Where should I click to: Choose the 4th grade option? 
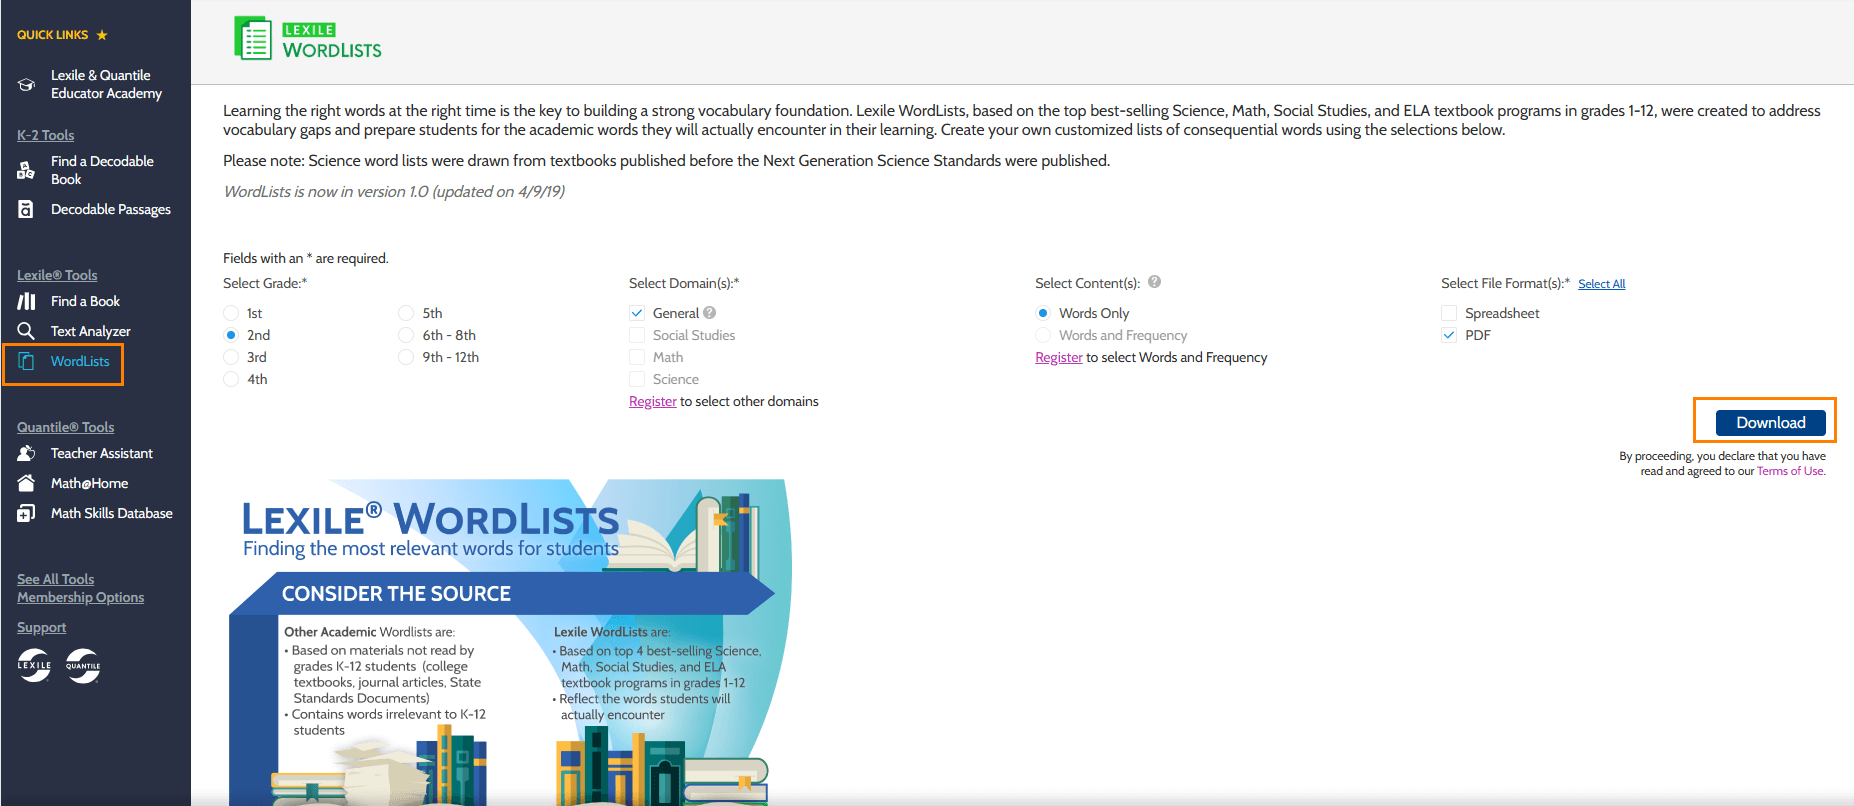coord(231,379)
